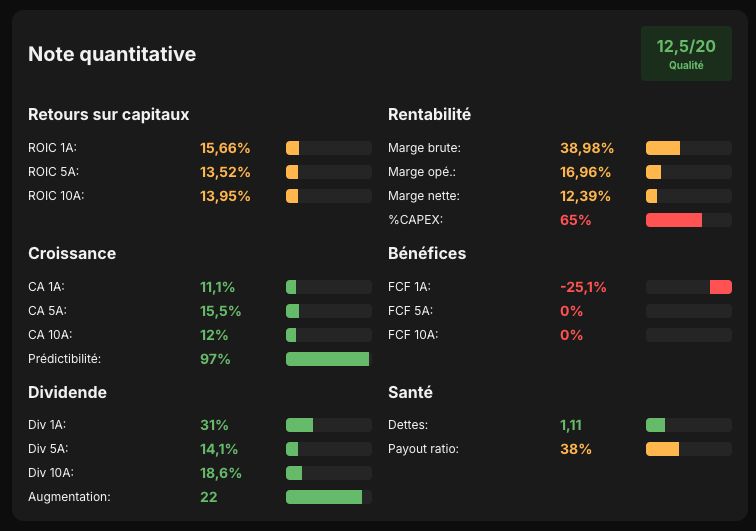Click the Prédictibilité 97% green bar
This screenshot has height=531, width=756.
[x=328, y=359]
